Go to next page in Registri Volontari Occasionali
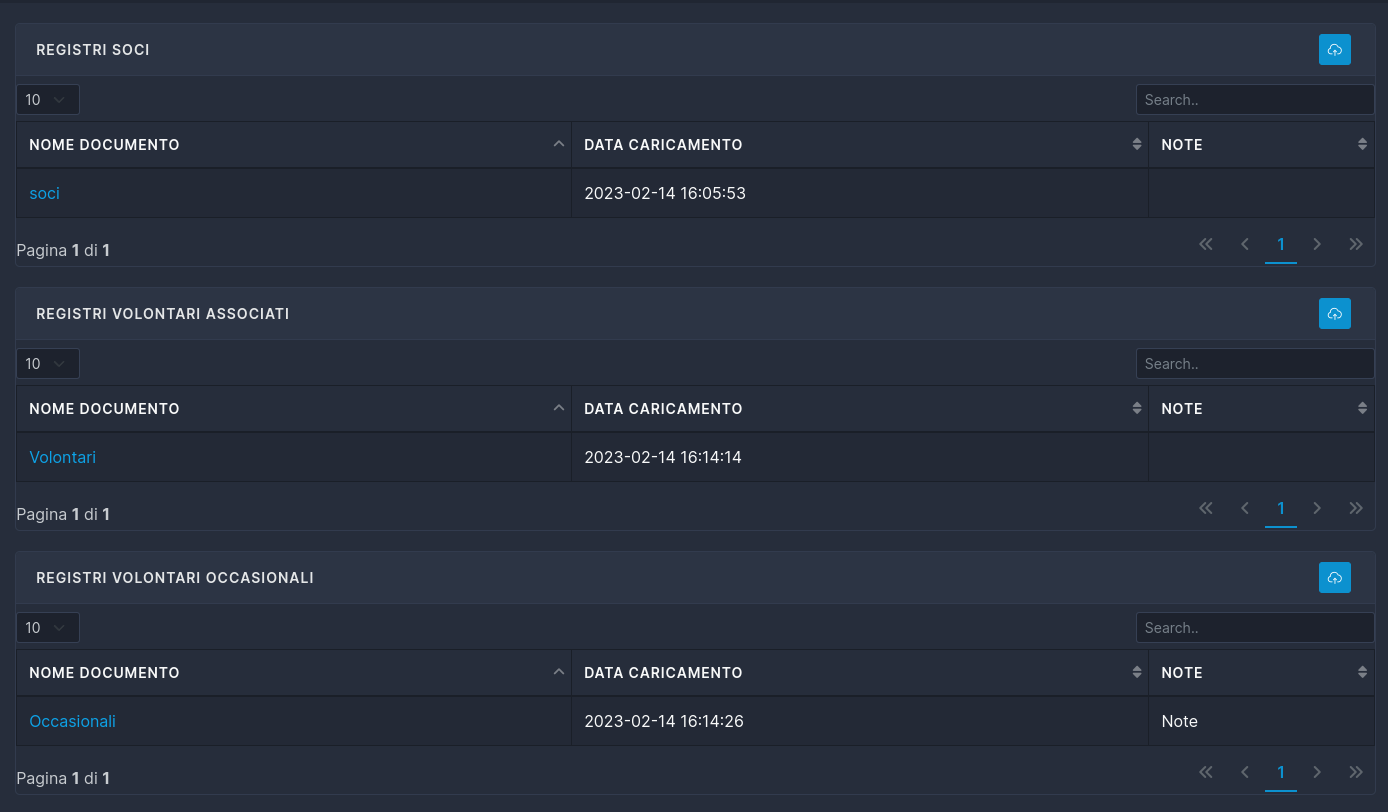The width and height of the screenshot is (1388, 812). click(1317, 772)
